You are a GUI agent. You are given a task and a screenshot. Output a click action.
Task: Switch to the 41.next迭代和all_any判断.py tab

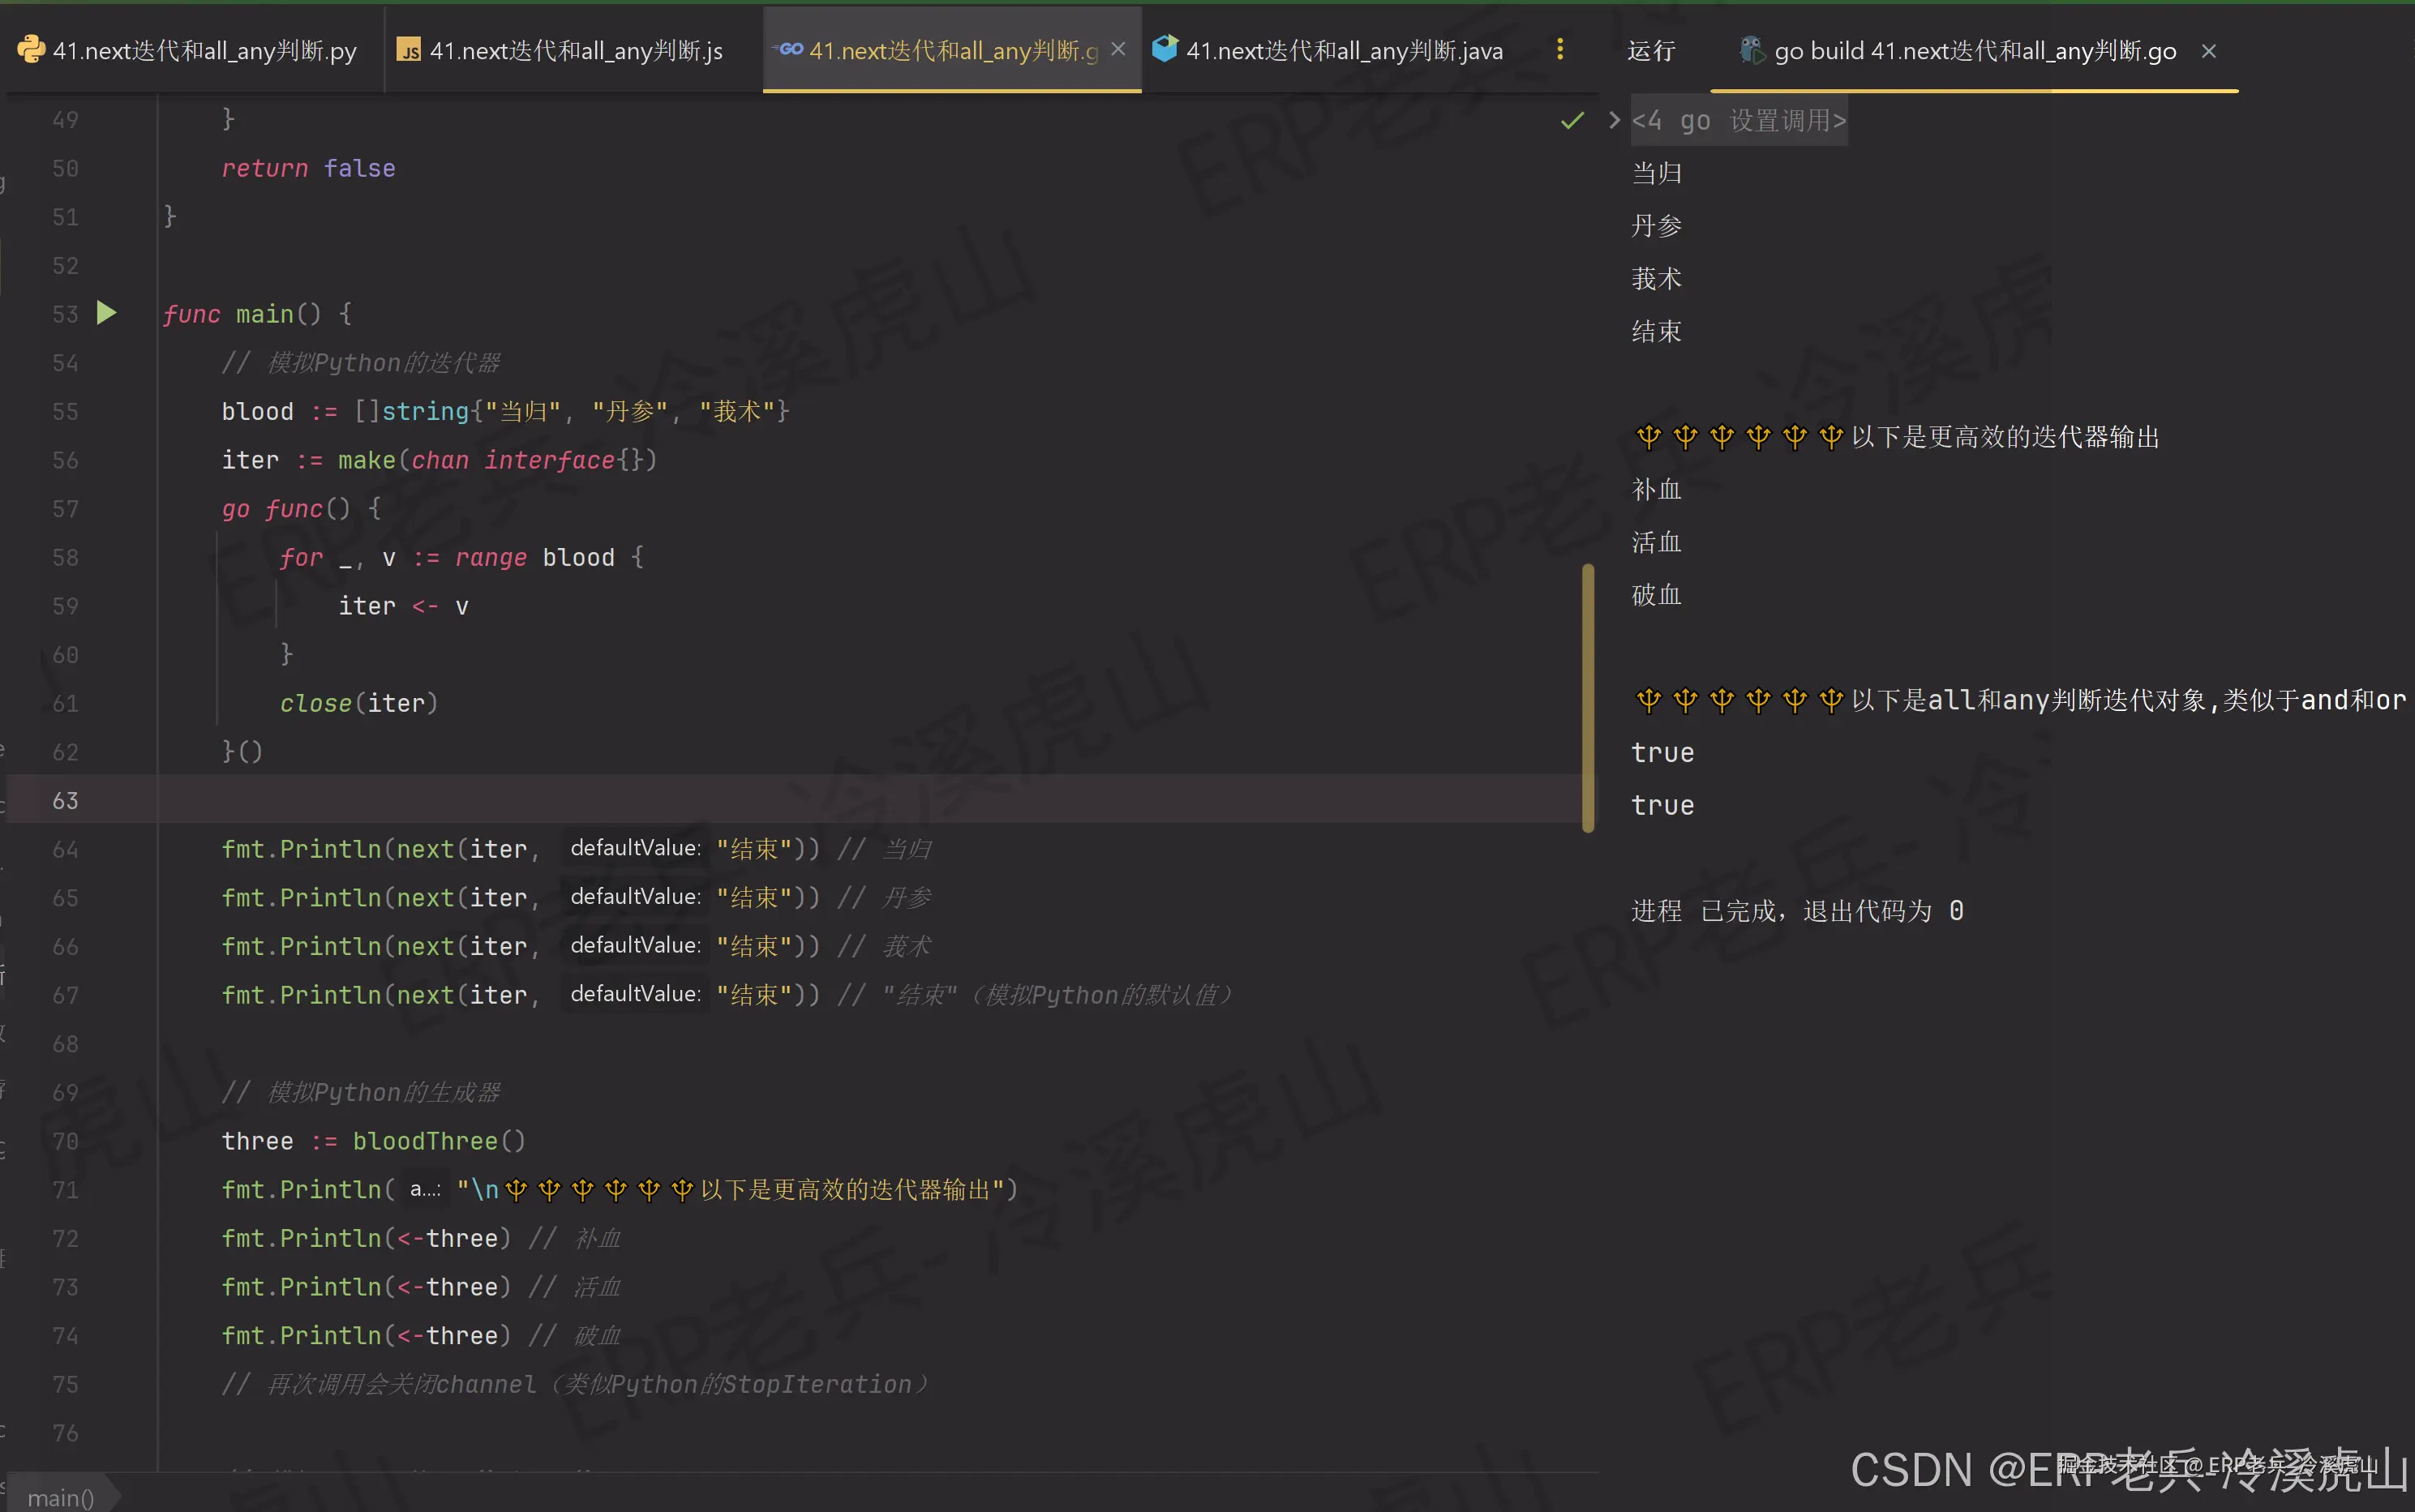click(x=204, y=51)
